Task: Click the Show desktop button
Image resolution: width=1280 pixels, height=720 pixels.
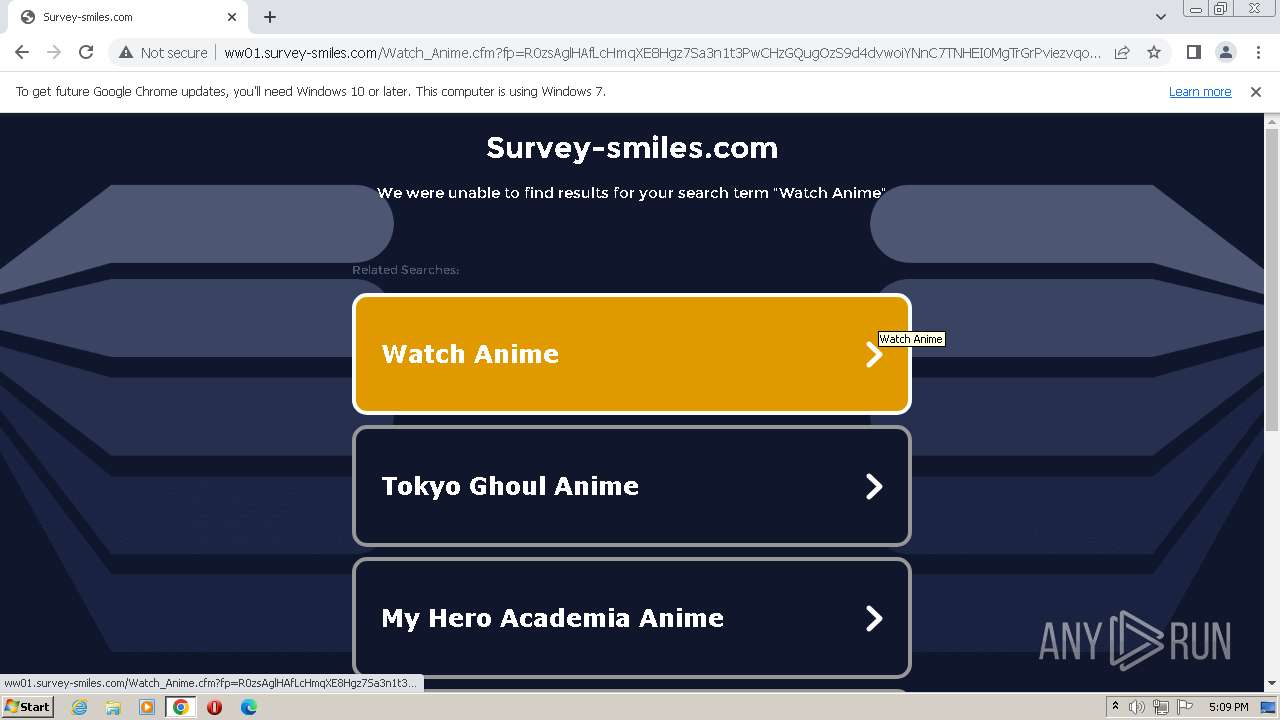Action: 1268,707
